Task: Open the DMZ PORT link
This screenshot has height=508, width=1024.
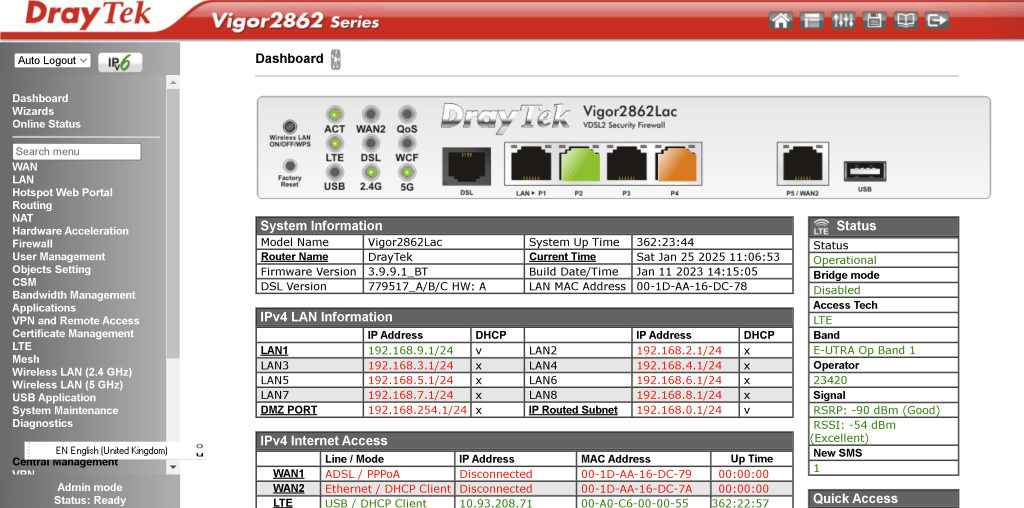Action: click(x=289, y=410)
